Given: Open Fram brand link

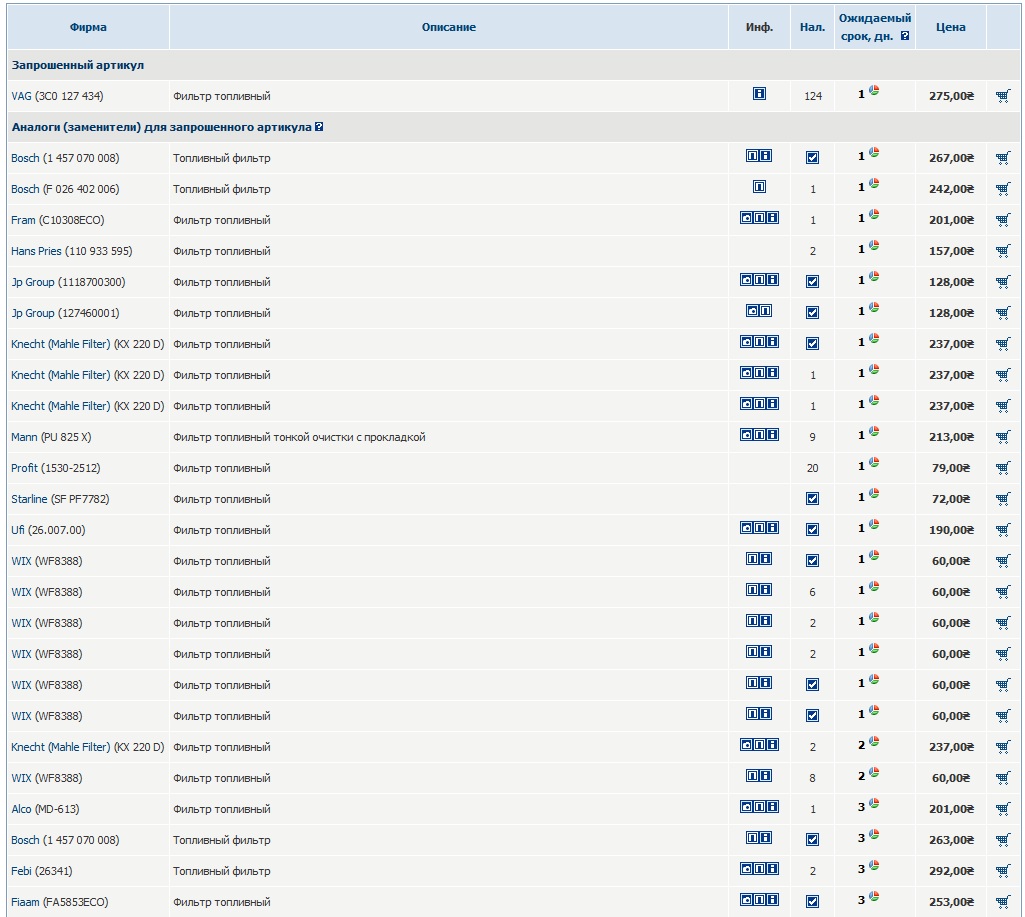Looking at the screenshot, I should pos(23,220).
